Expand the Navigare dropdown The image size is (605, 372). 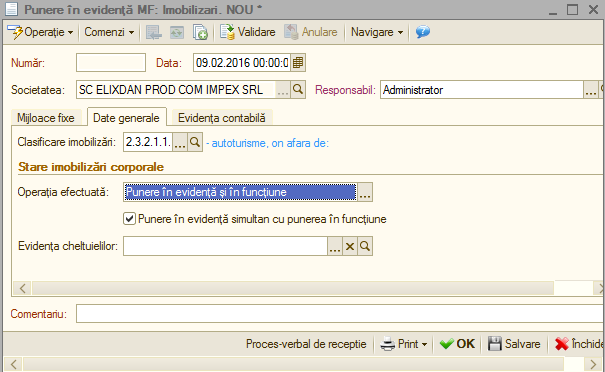coord(377,32)
